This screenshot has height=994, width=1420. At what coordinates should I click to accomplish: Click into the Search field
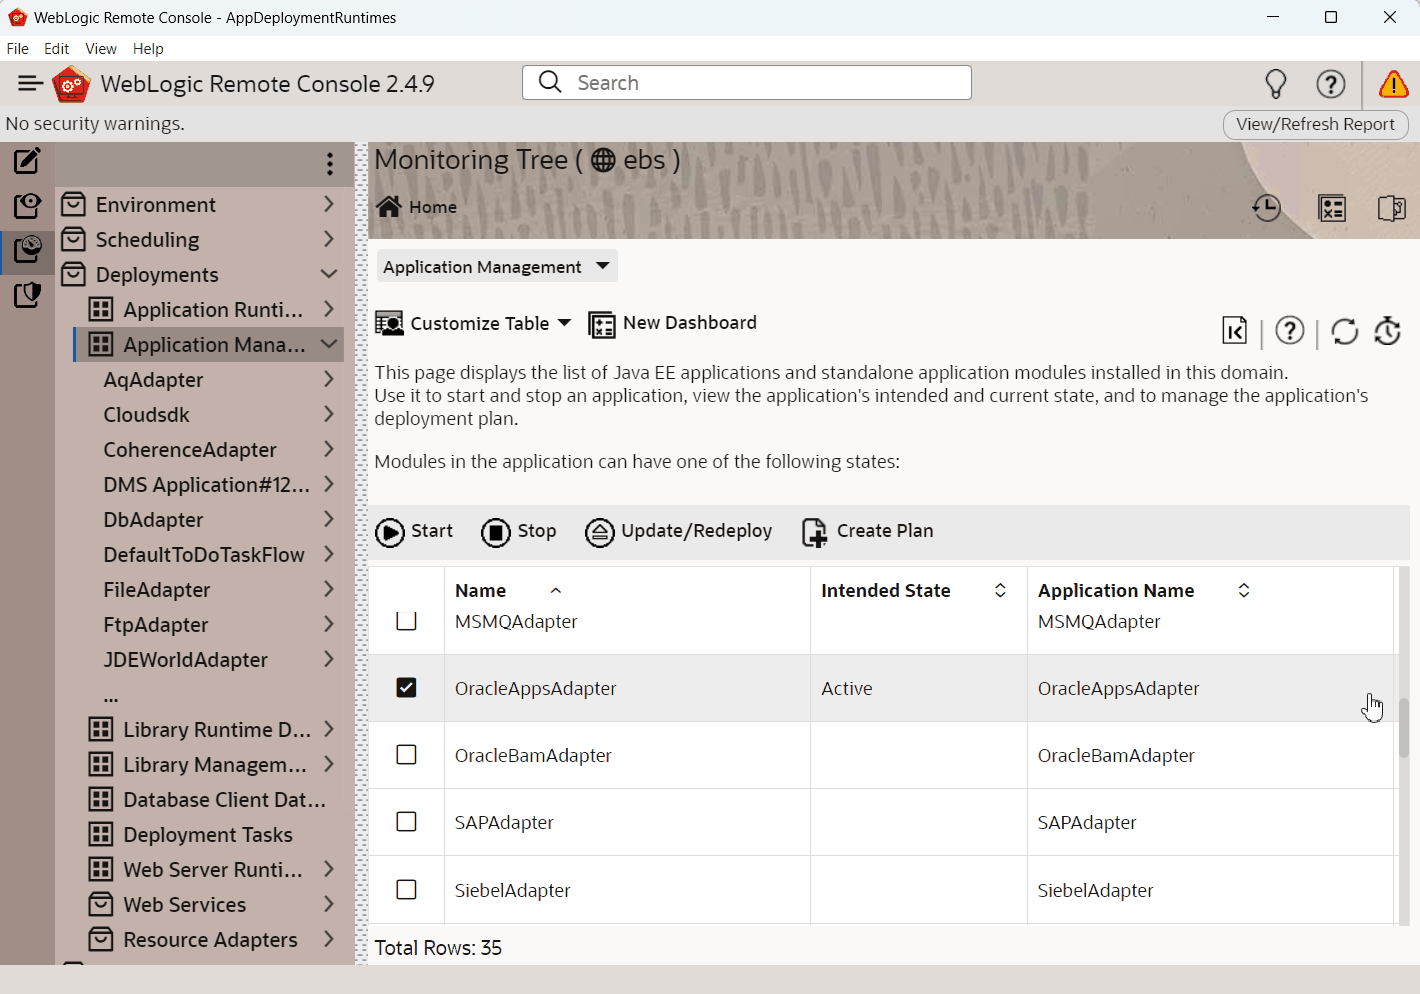[x=746, y=82]
